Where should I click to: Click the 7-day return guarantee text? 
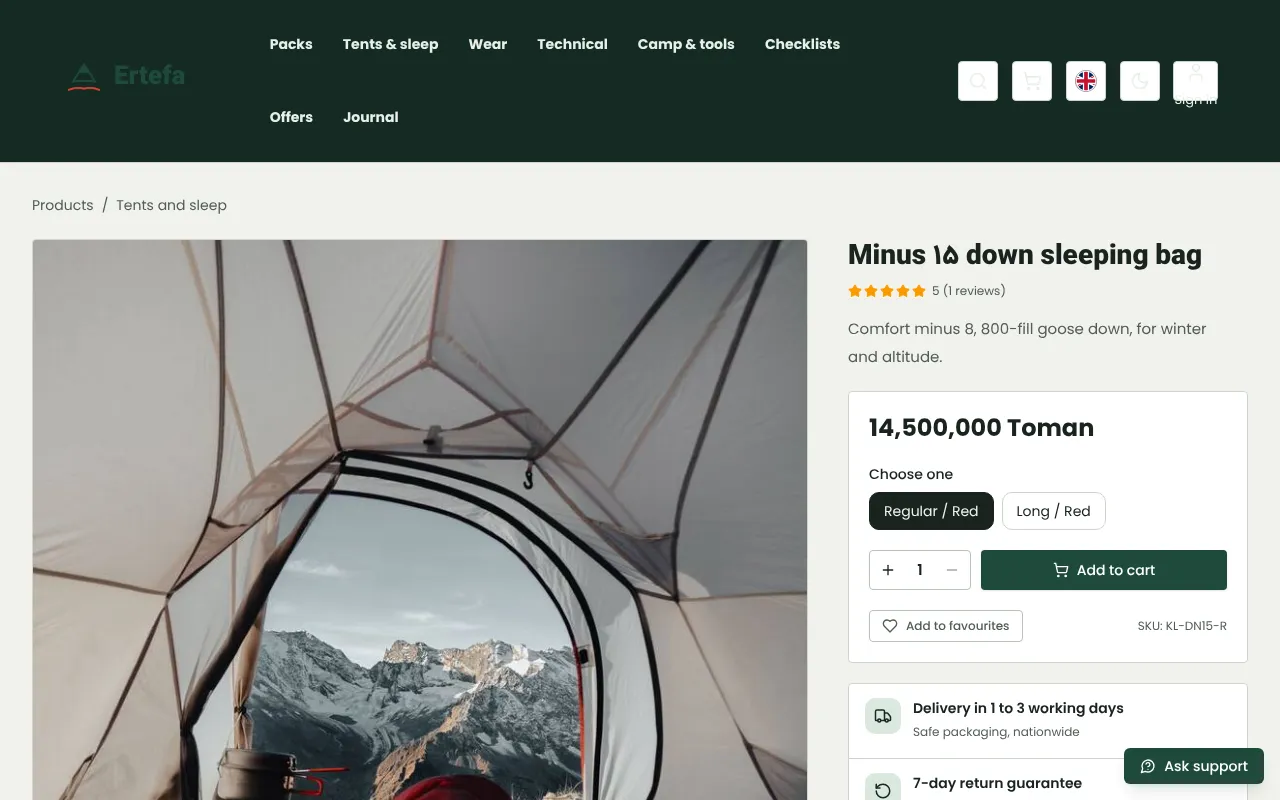click(x=997, y=783)
